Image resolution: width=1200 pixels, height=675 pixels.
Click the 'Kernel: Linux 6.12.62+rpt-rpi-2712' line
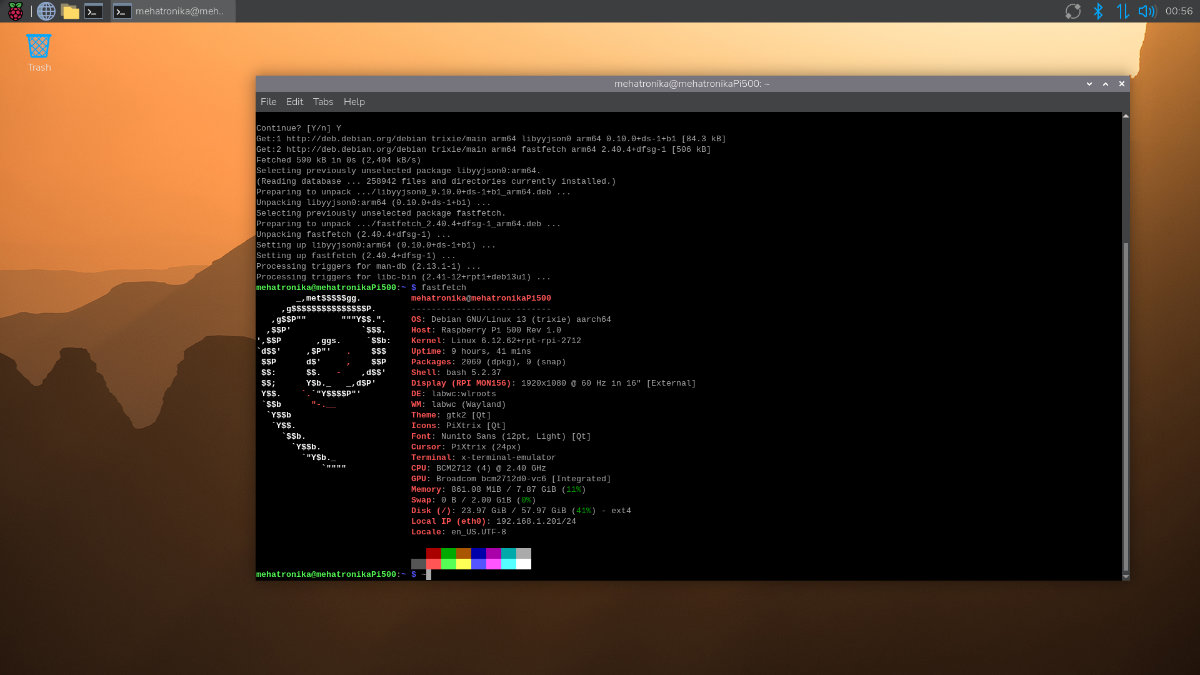pyautogui.click(x=496, y=341)
